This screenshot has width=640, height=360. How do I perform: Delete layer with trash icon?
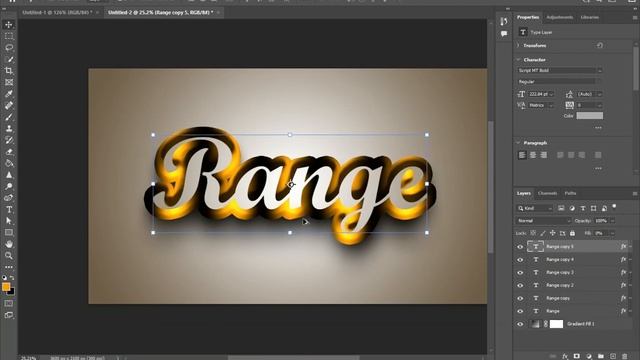click(624, 356)
